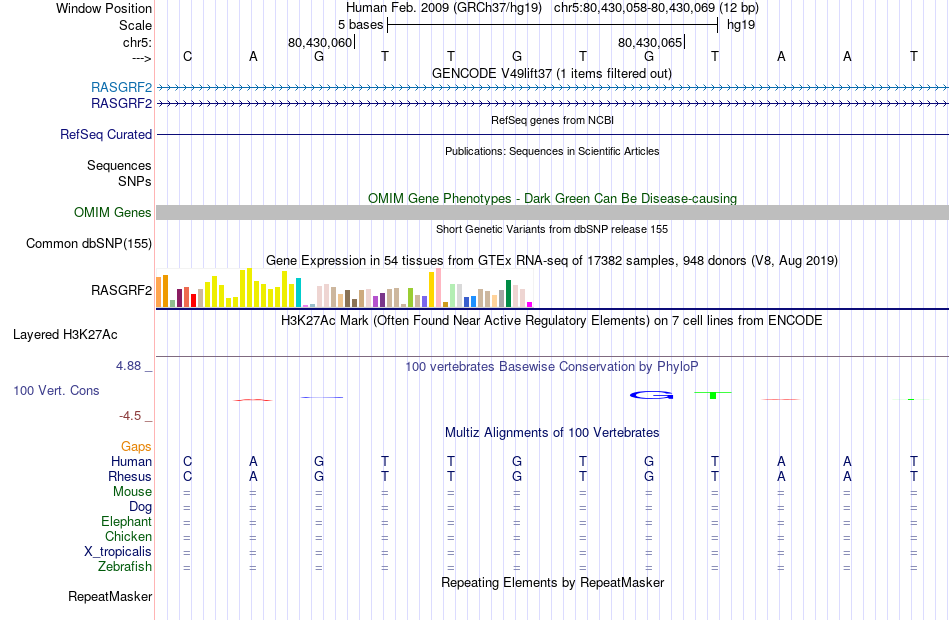Viewport: 950px width, 620px height.
Task: Select the Zebrafish alignment row label
Action: (x=125, y=567)
